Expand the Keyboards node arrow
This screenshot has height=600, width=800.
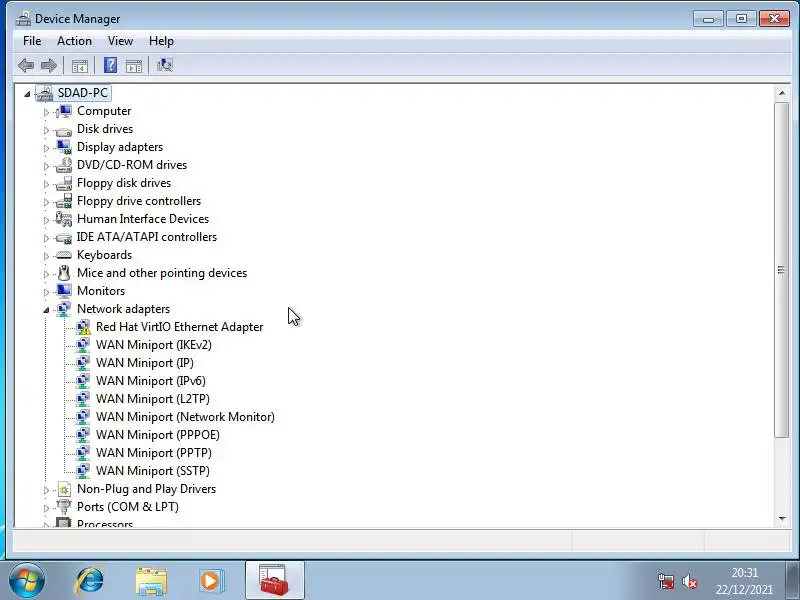point(46,256)
